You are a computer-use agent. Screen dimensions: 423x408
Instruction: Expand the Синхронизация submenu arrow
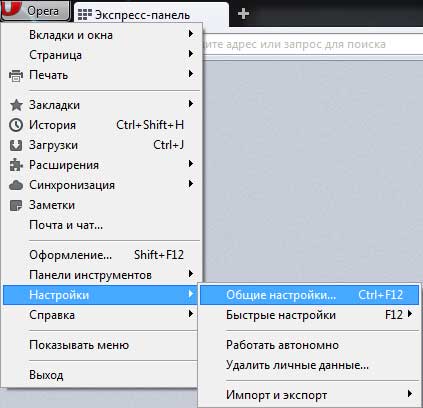tap(191, 184)
